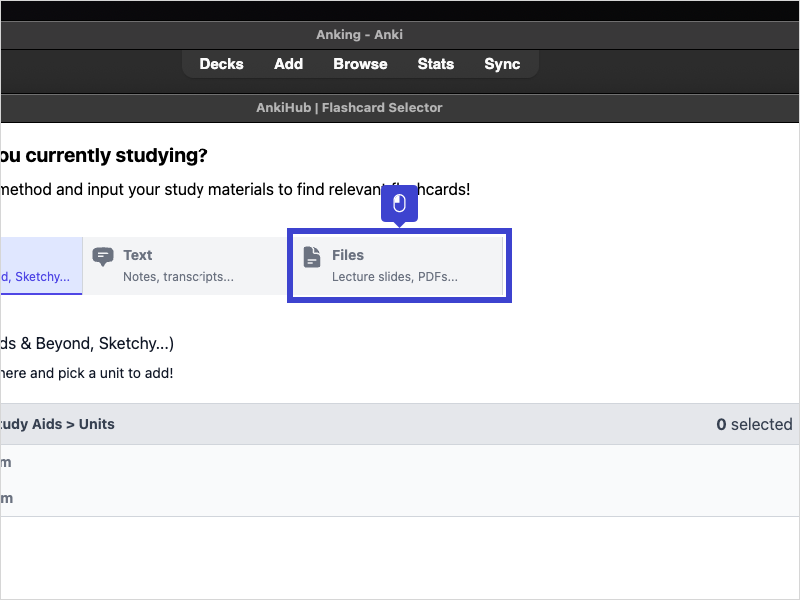This screenshot has height=600, width=800.
Task: Click the "Notes, transcripts..." subtitle
Action: point(178,276)
